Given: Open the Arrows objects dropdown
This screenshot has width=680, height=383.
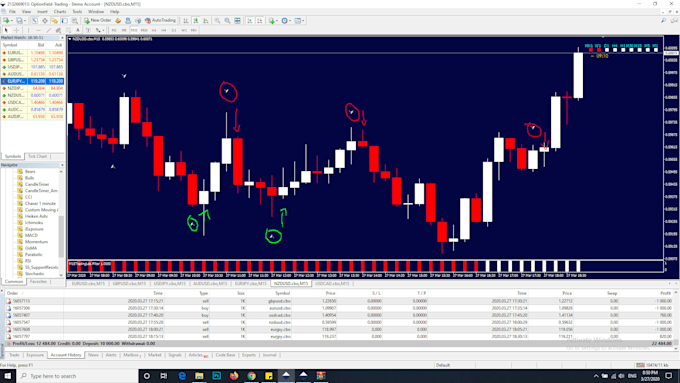Looking at the screenshot, I should 100,30.
